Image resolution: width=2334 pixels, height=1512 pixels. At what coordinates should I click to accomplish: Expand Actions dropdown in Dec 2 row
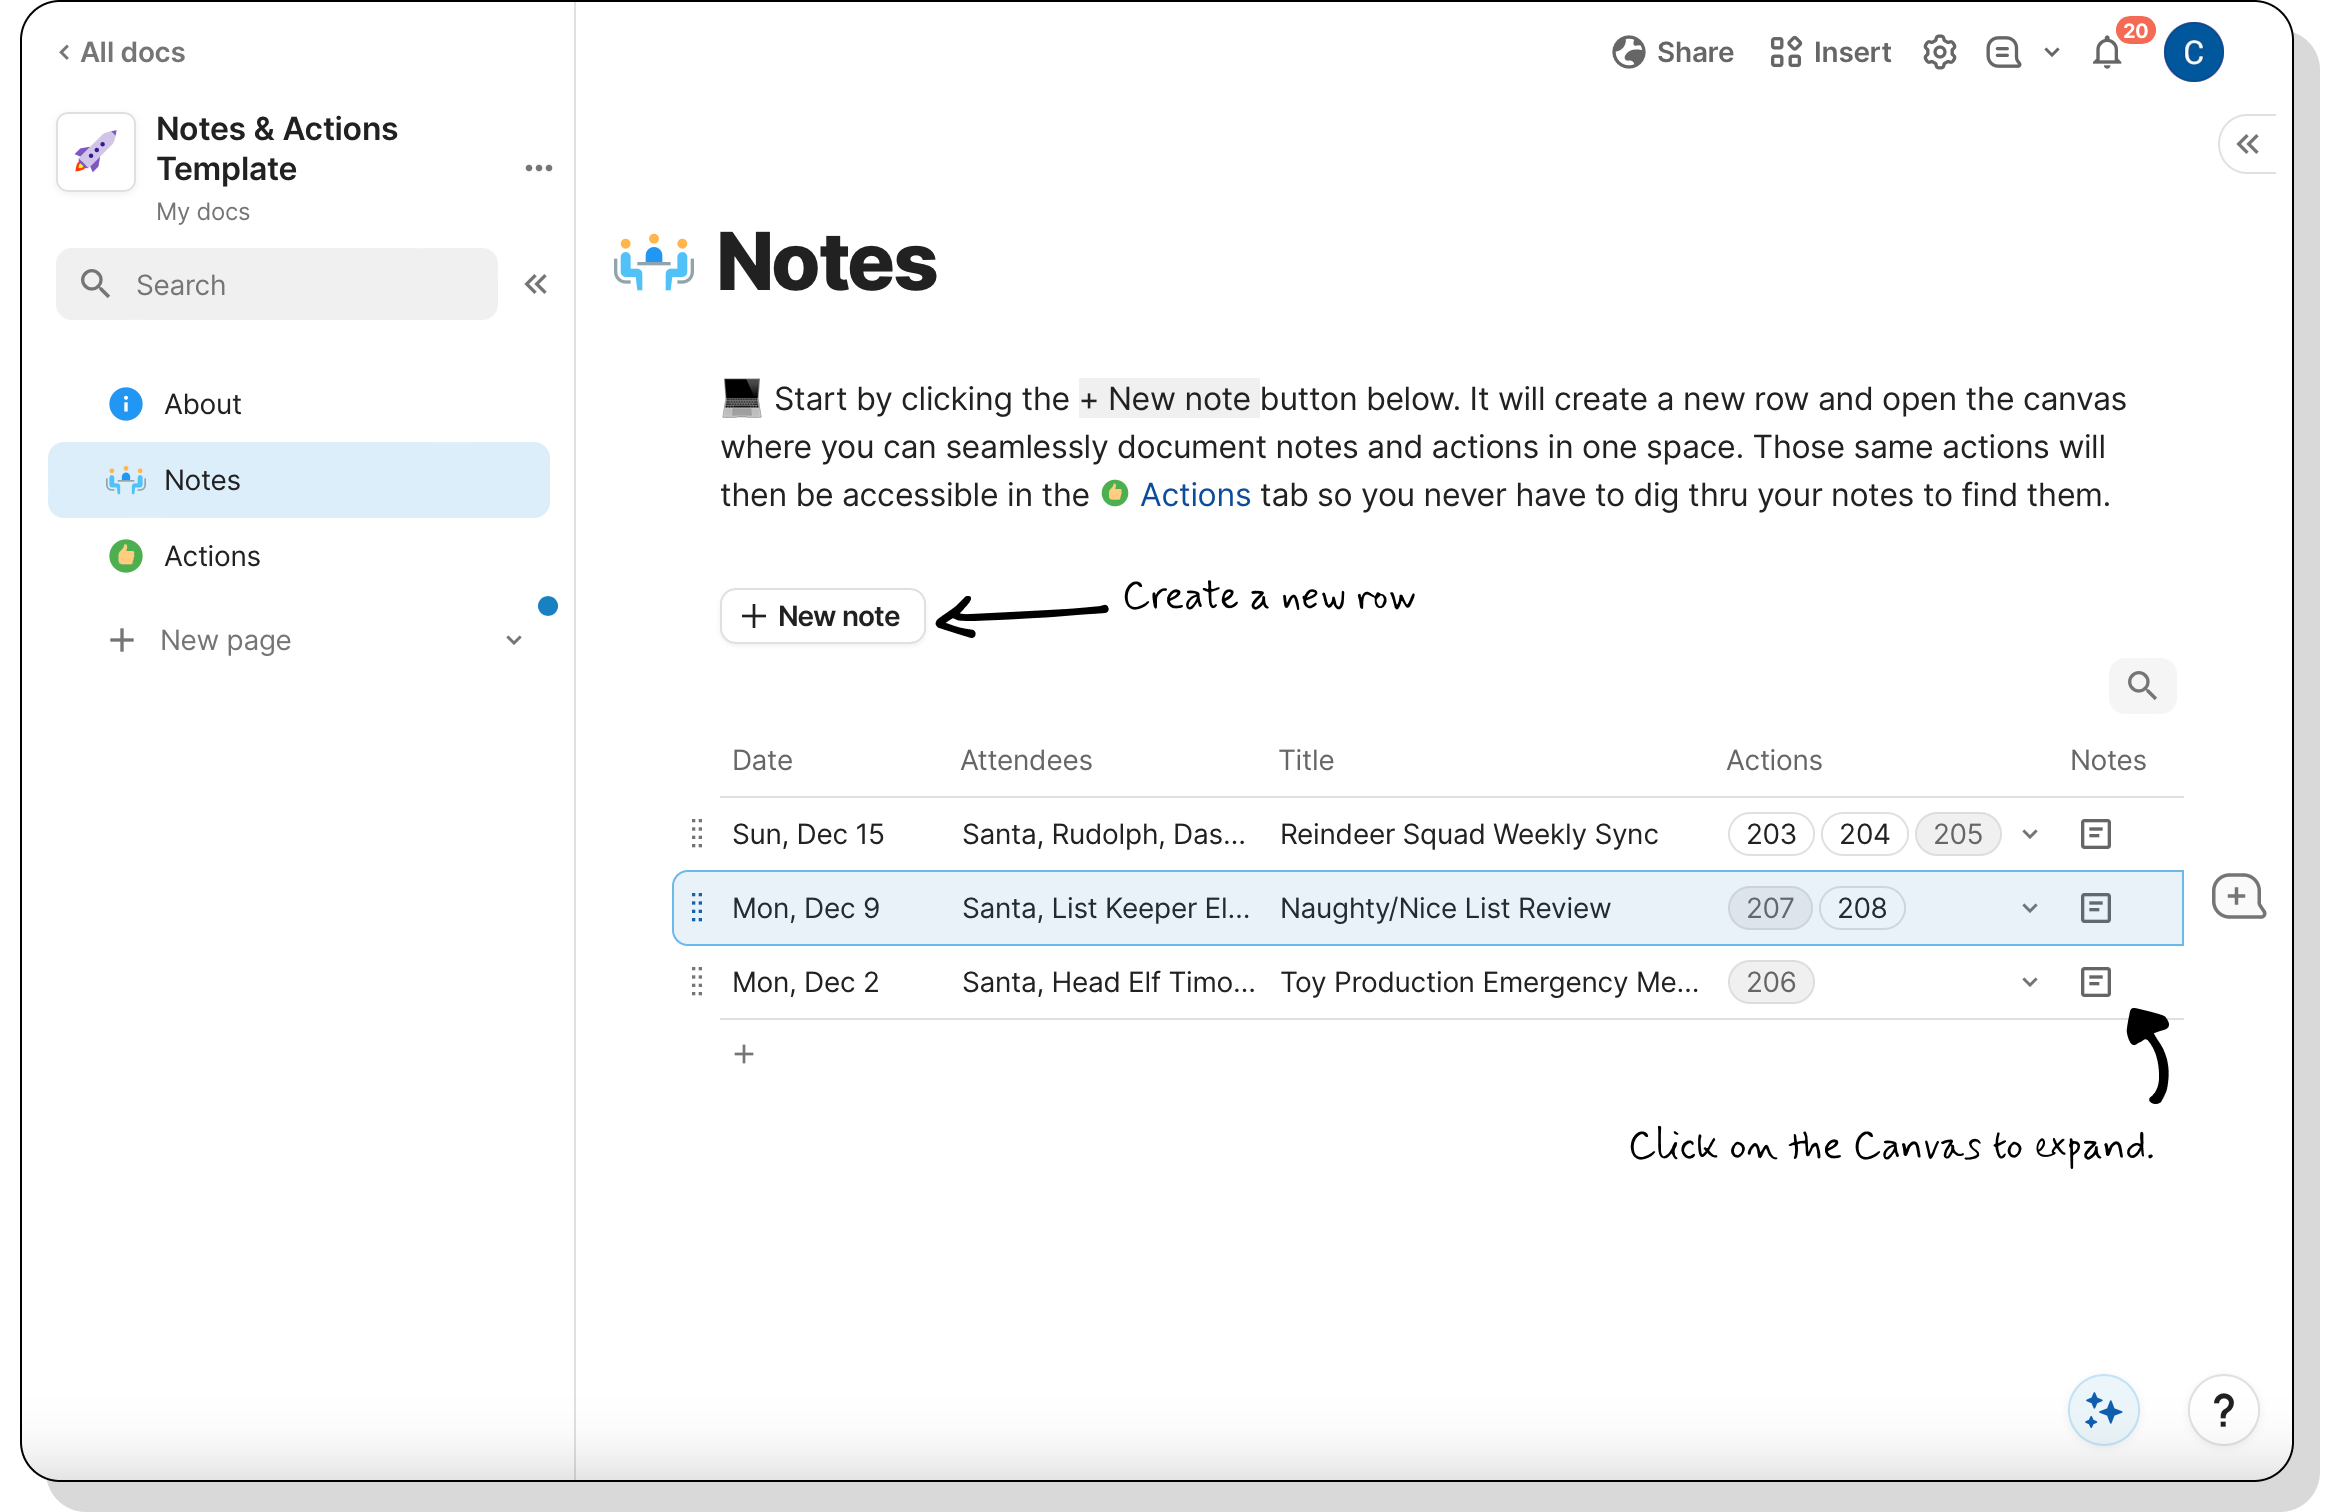pyautogui.click(x=2030, y=982)
